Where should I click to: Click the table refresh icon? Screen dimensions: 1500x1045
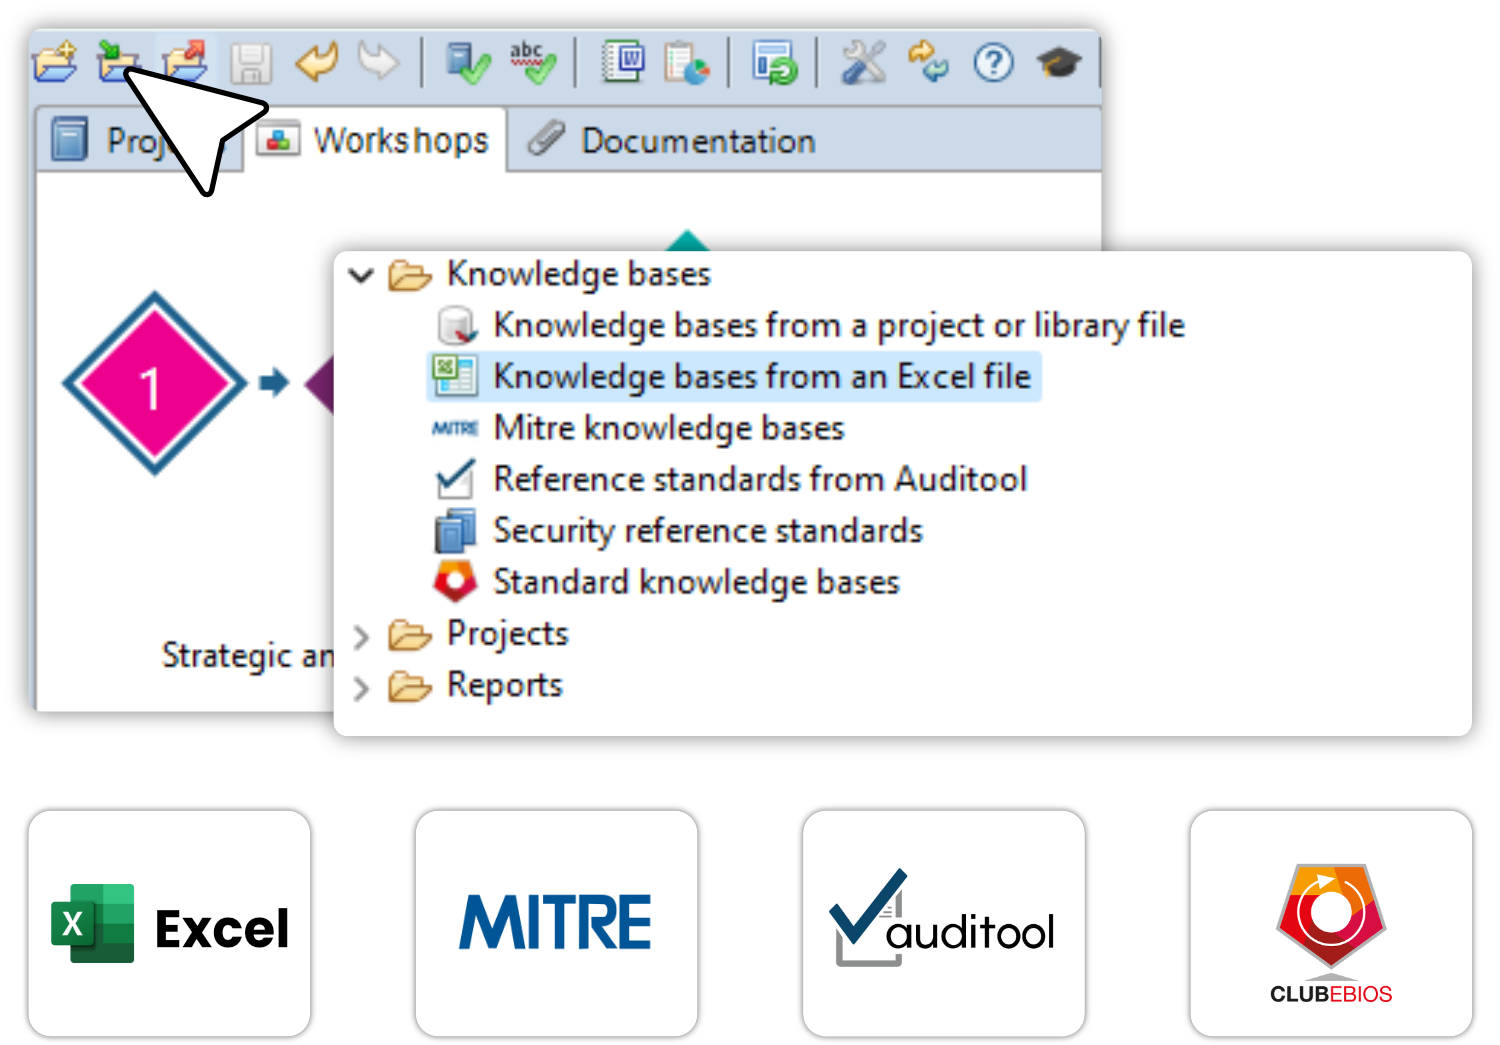[x=775, y=63]
